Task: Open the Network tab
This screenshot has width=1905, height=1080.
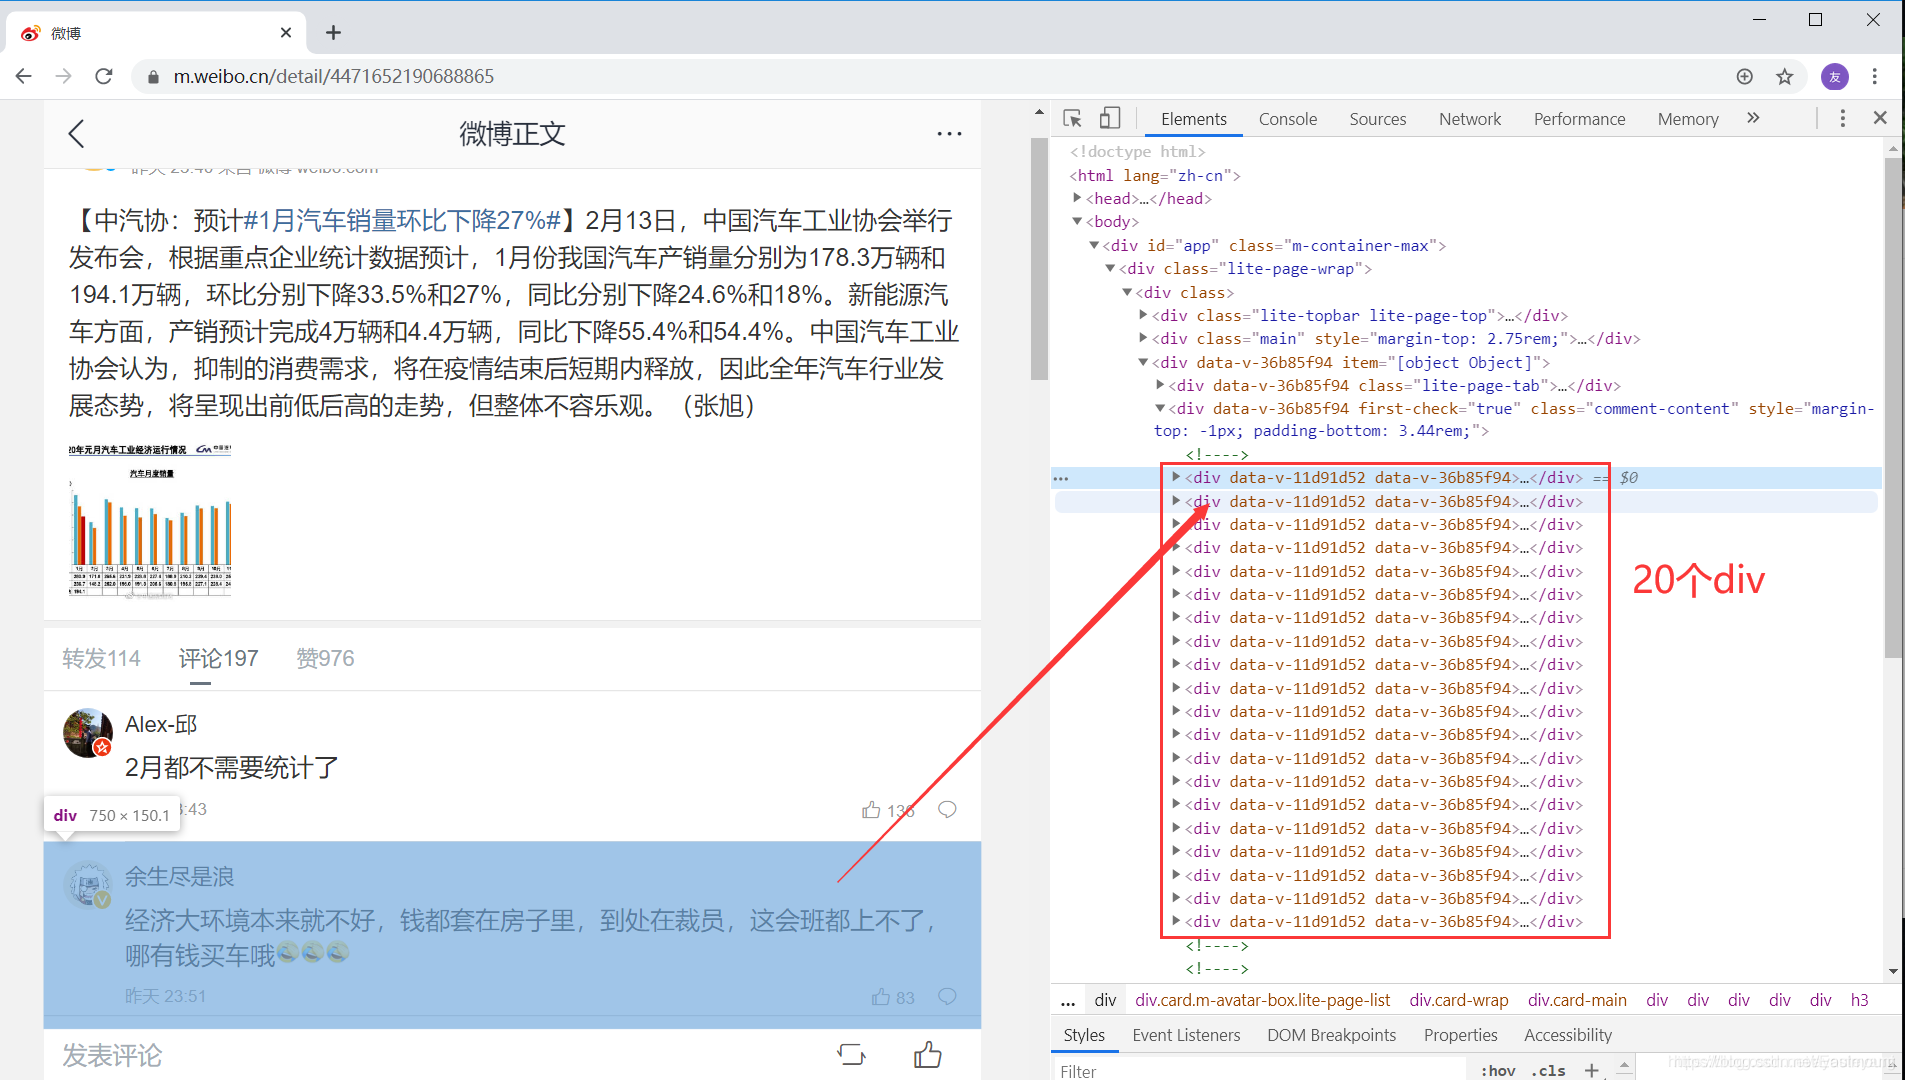Action: tap(1469, 119)
